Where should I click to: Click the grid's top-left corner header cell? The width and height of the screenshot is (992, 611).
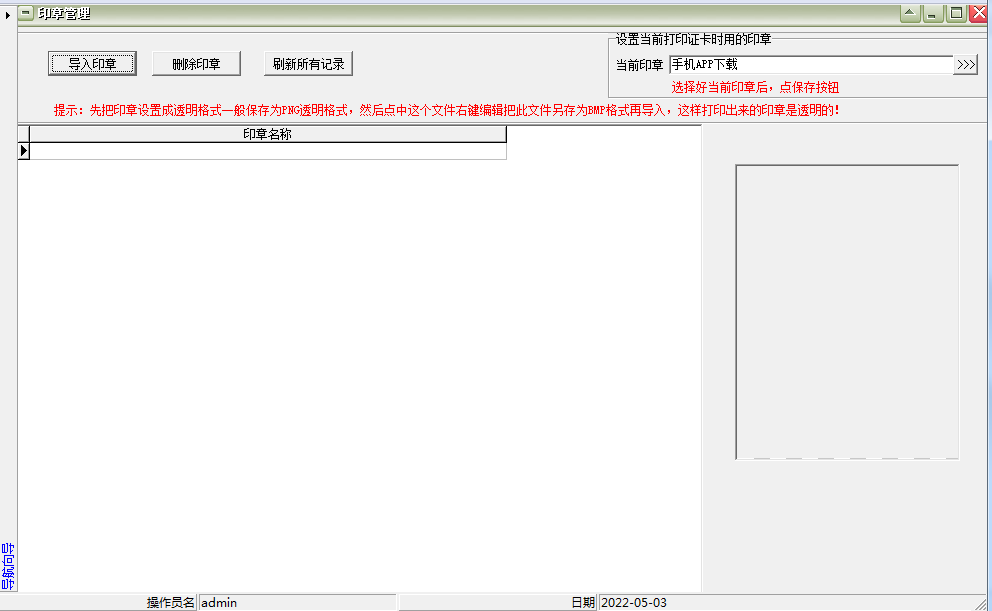tap(24, 134)
